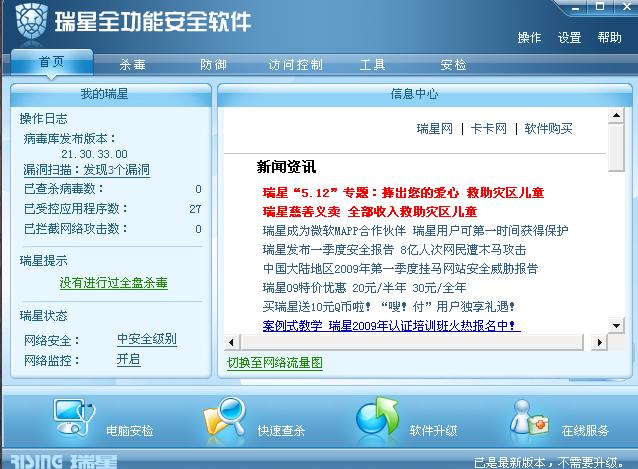Open the 工具 tools tab
The width and height of the screenshot is (638, 469).
coord(372,65)
